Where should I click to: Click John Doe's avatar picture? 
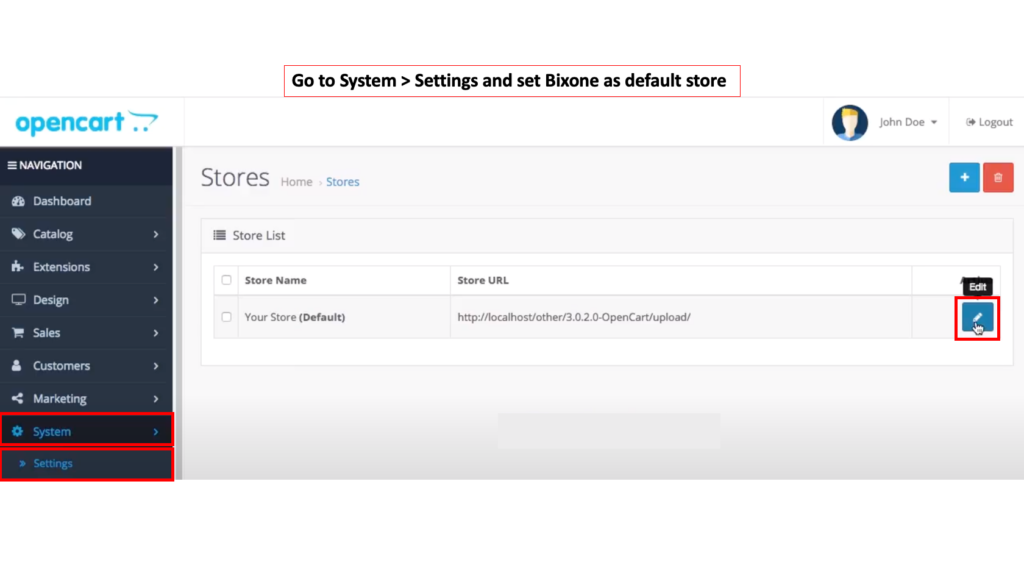point(850,122)
